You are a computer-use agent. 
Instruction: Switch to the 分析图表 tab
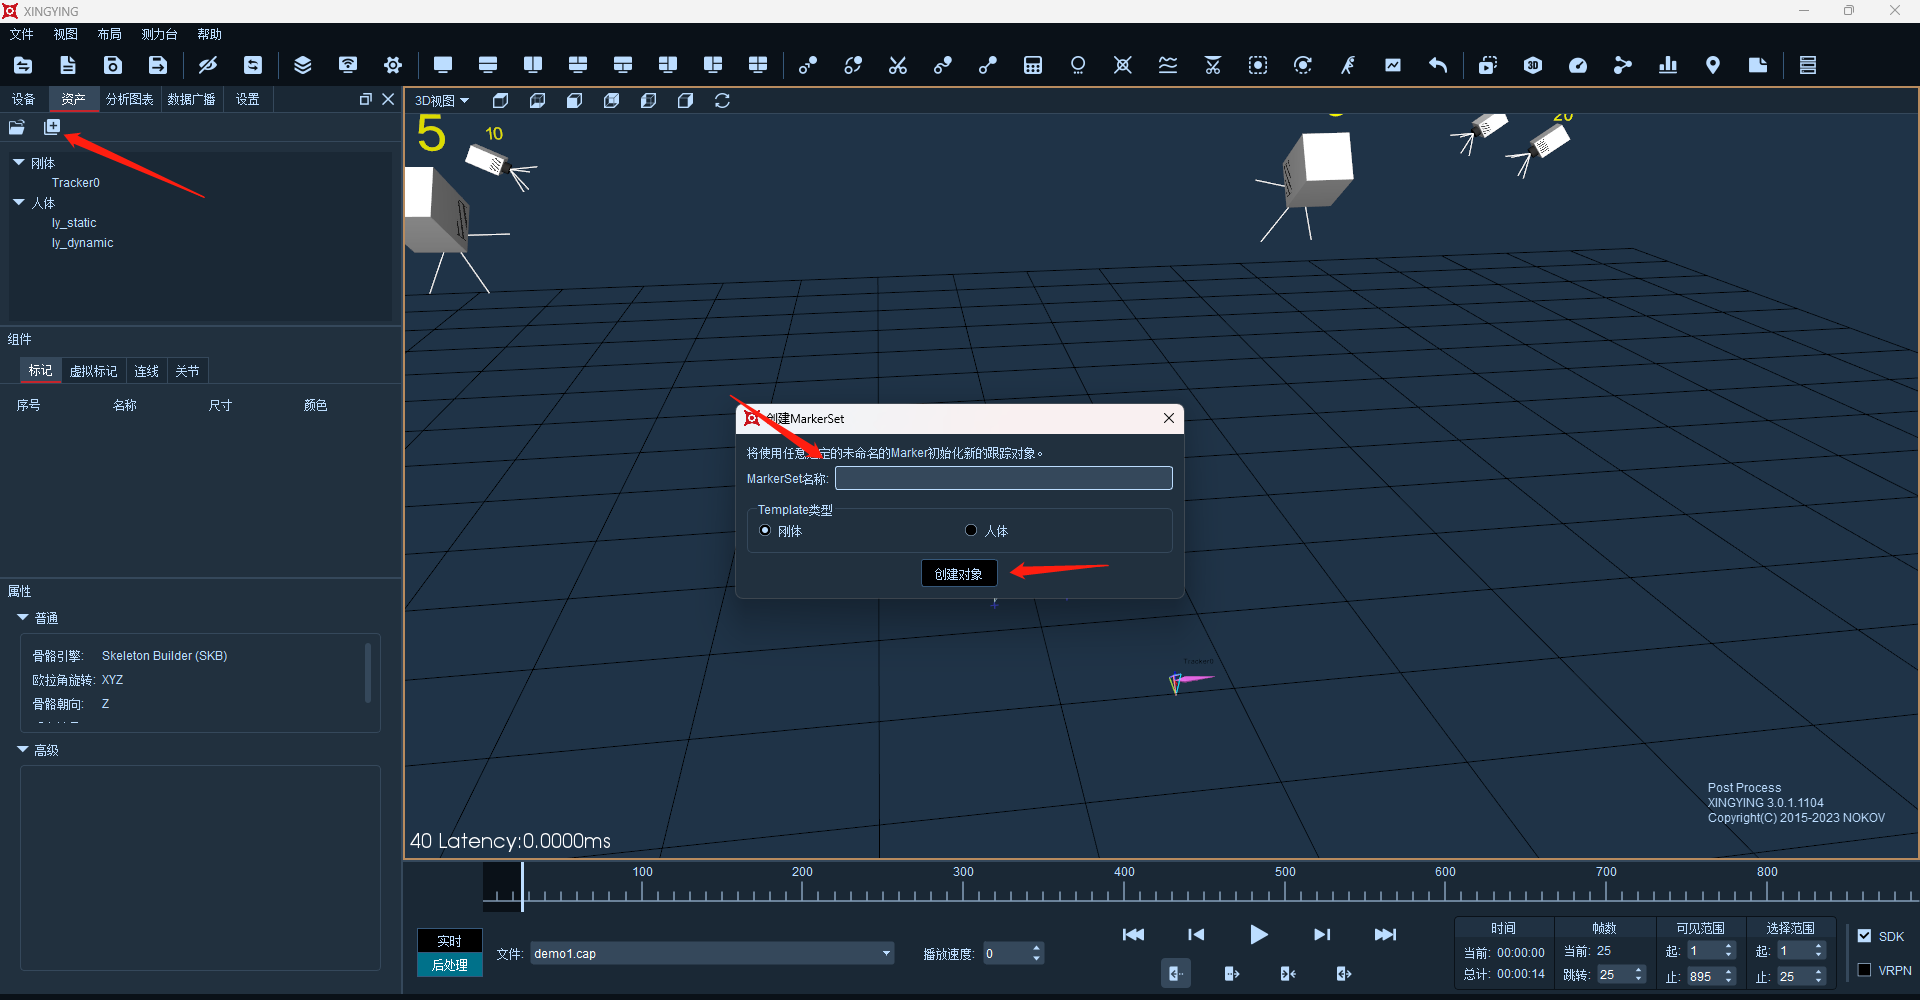click(130, 99)
